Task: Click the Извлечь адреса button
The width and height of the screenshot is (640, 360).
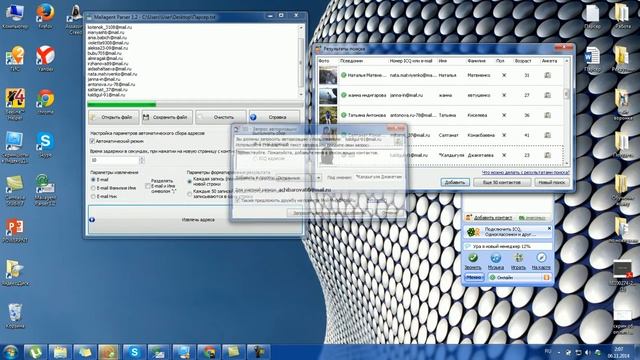Action: (x=195, y=220)
